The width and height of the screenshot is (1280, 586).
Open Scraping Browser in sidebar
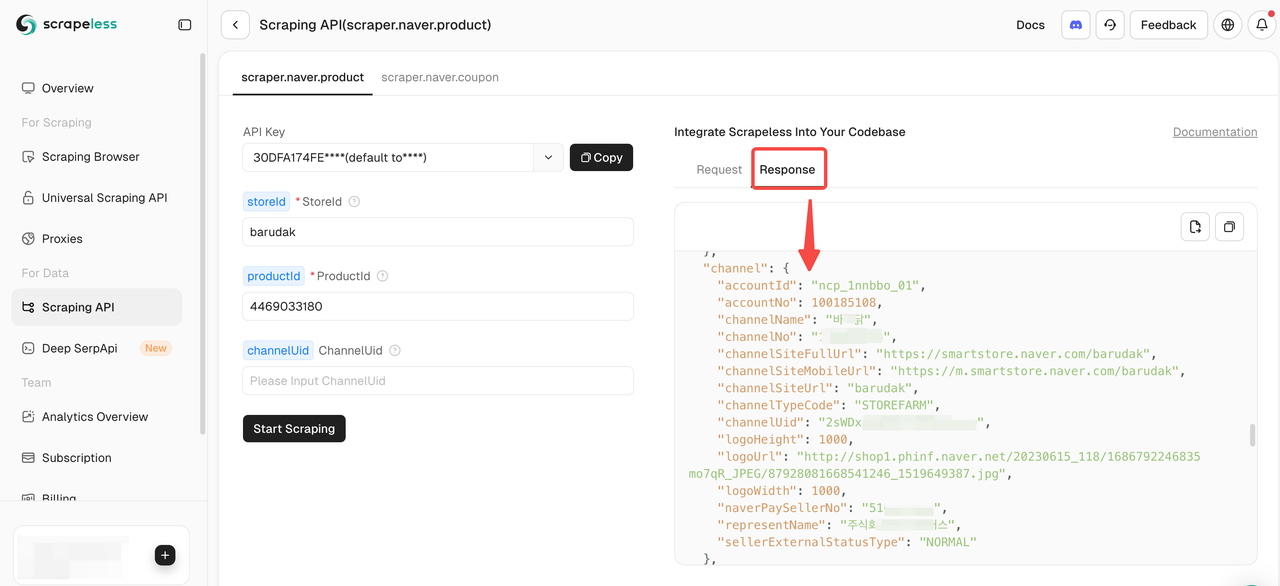click(x=90, y=157)
